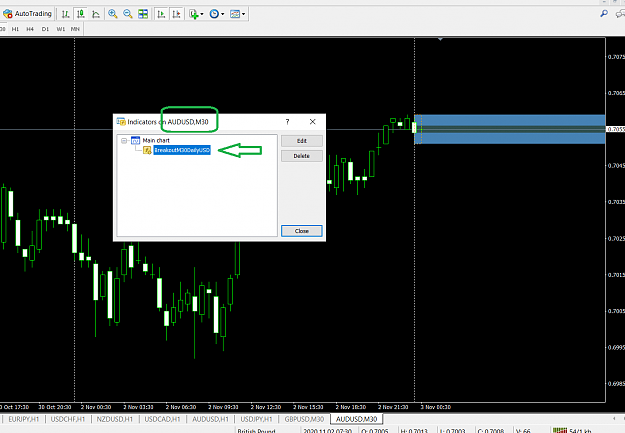Collapse the Main chart tree node

124,140
